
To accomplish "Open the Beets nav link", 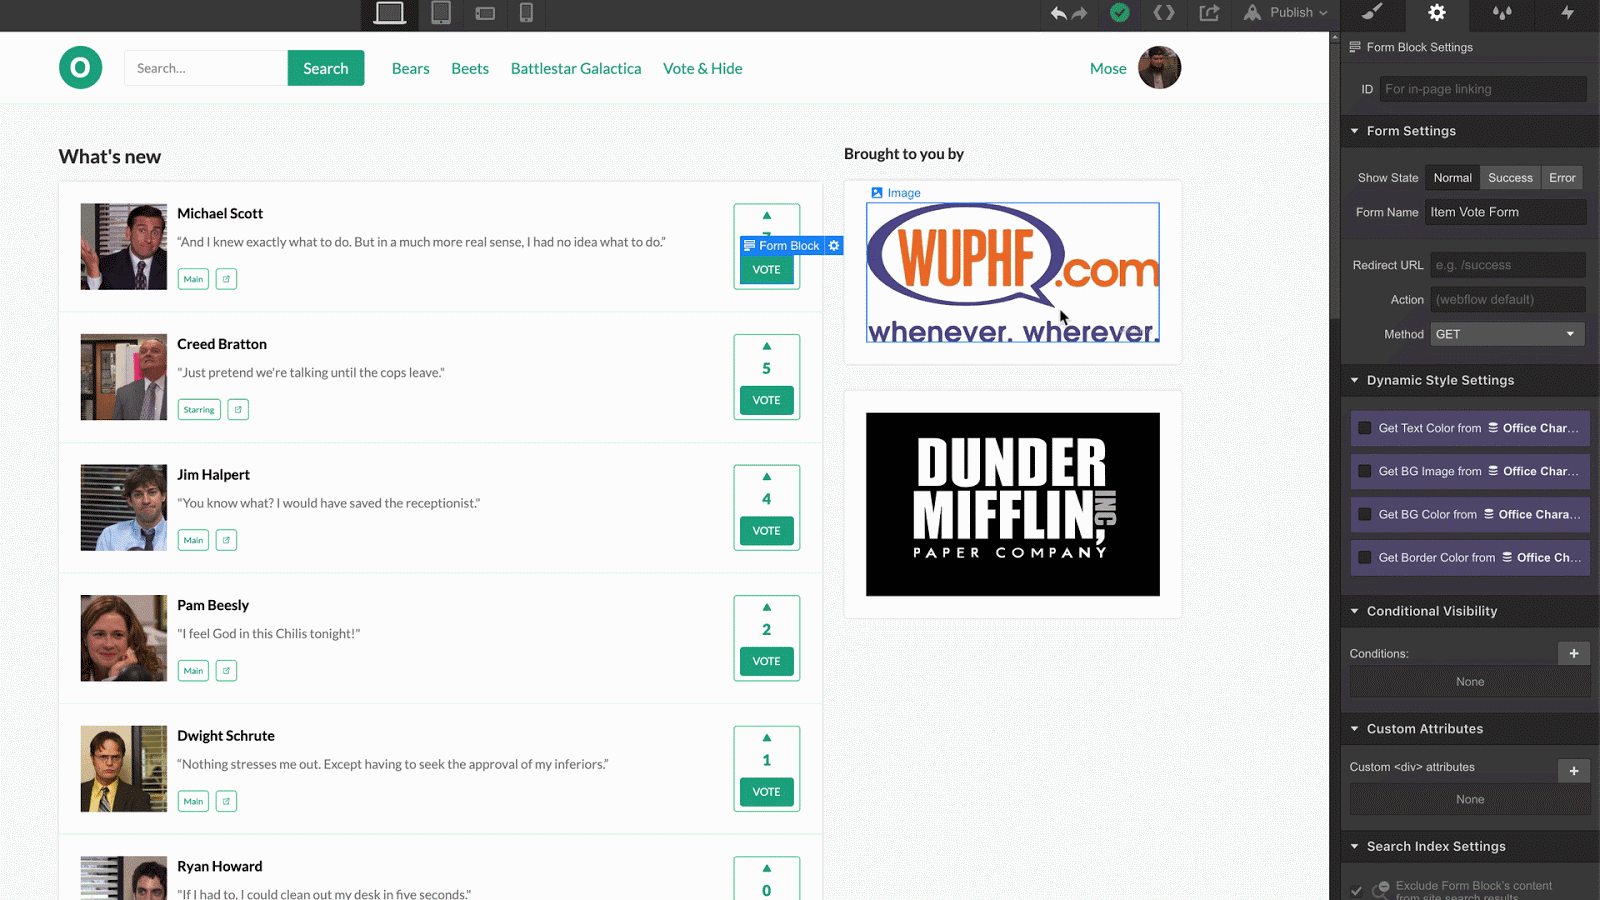I will pyautogui.click(x=470, y=68).
